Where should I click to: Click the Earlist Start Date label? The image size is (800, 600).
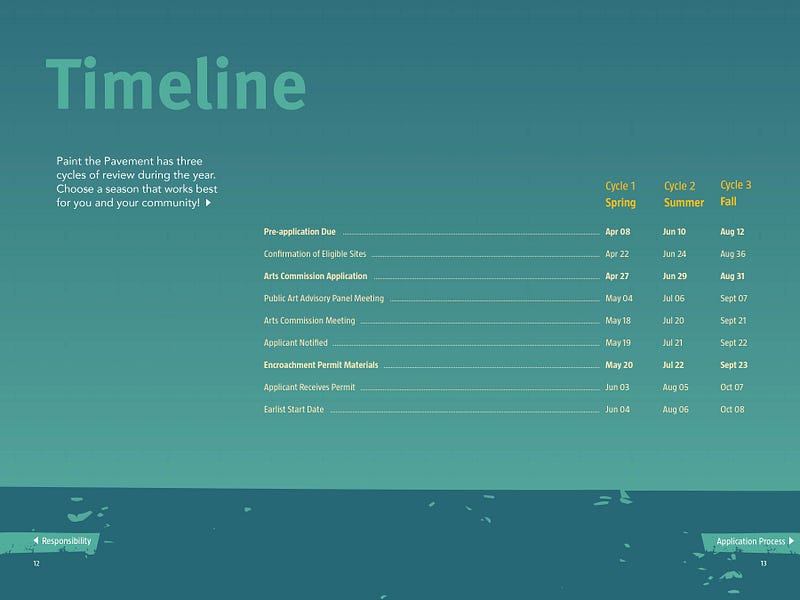(293, 409)
